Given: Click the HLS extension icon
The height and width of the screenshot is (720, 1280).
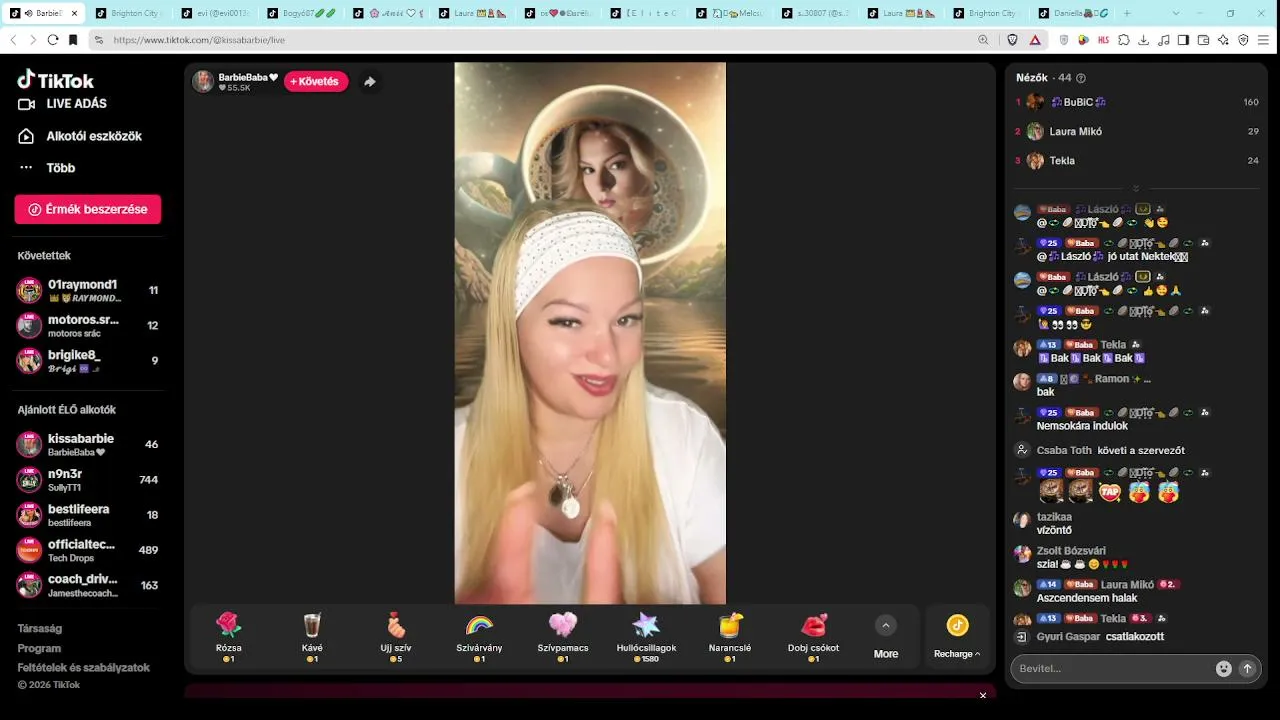Looking at the screenshot, I should click(x=1104, y=40).
